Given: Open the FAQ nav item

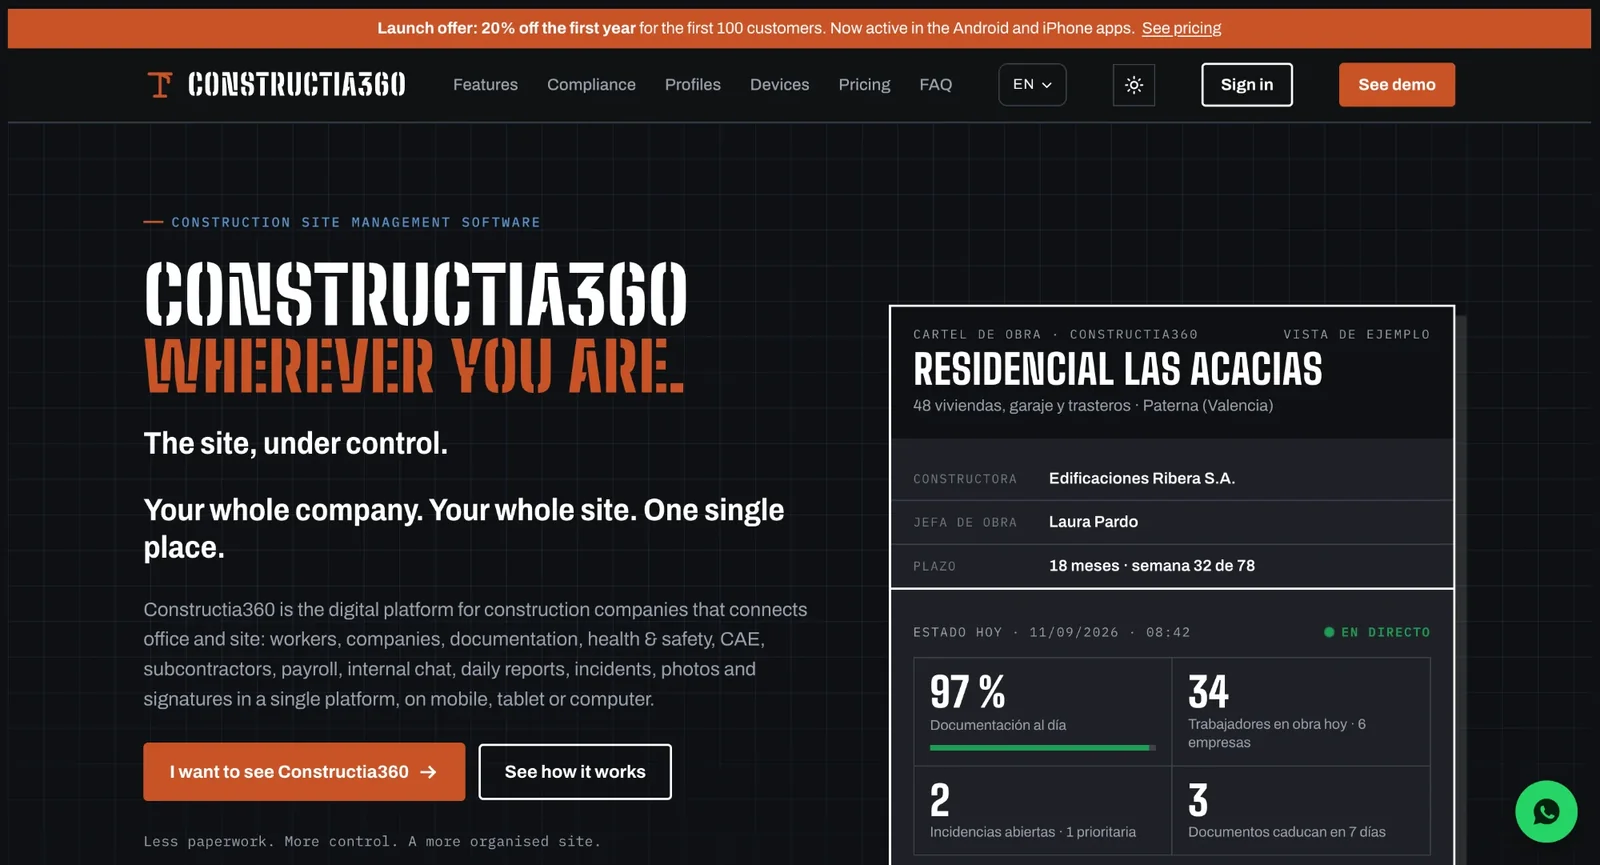Looking at the screenshot, I should (x=936, y=85).
